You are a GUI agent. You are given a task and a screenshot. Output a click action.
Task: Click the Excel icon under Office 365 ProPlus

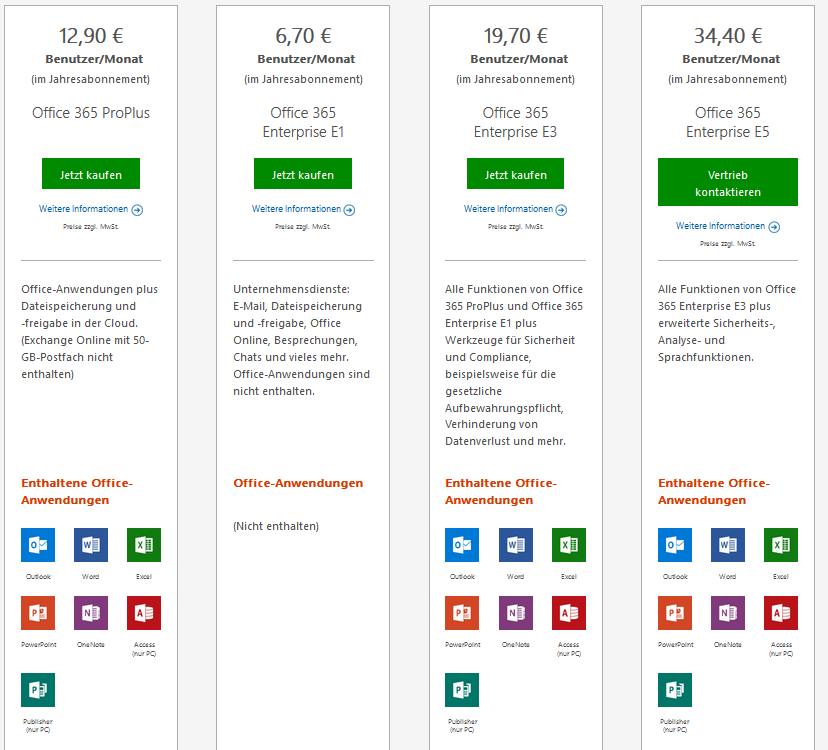pyautogui.click(x=144, y=545)
